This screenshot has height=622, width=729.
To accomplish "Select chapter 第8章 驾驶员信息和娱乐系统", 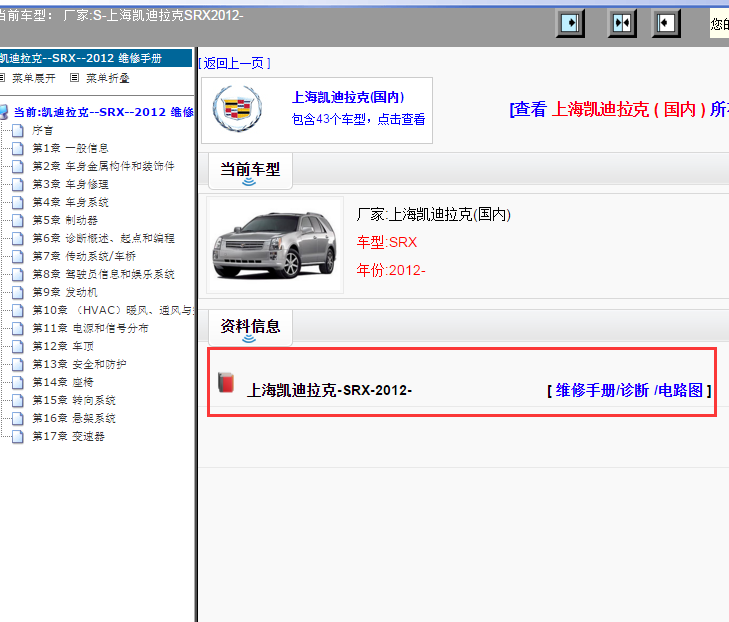I will point(103,274).
